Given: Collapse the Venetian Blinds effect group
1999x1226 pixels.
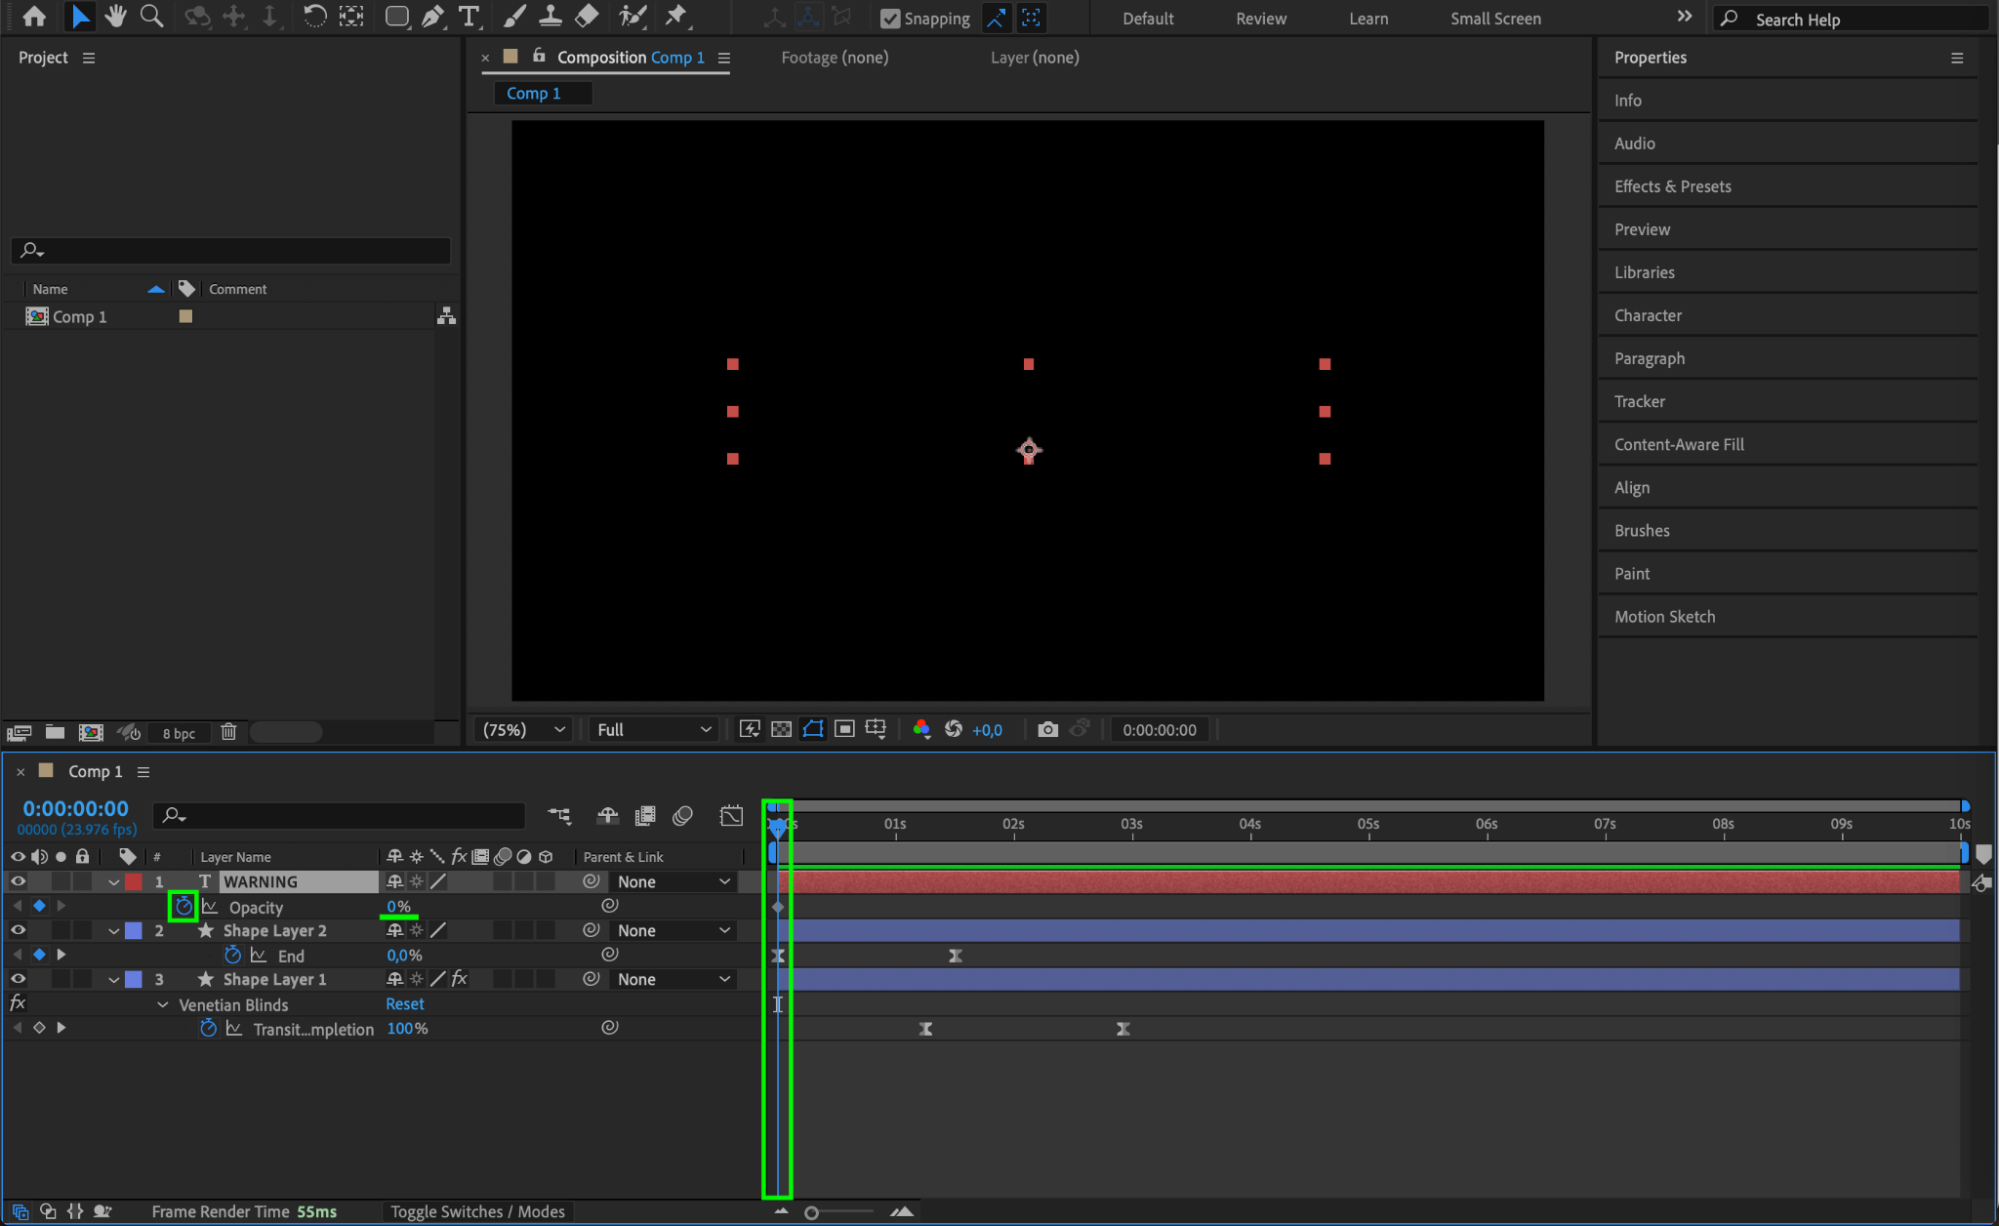Looking at the screenshot, I should point(162,1004).
